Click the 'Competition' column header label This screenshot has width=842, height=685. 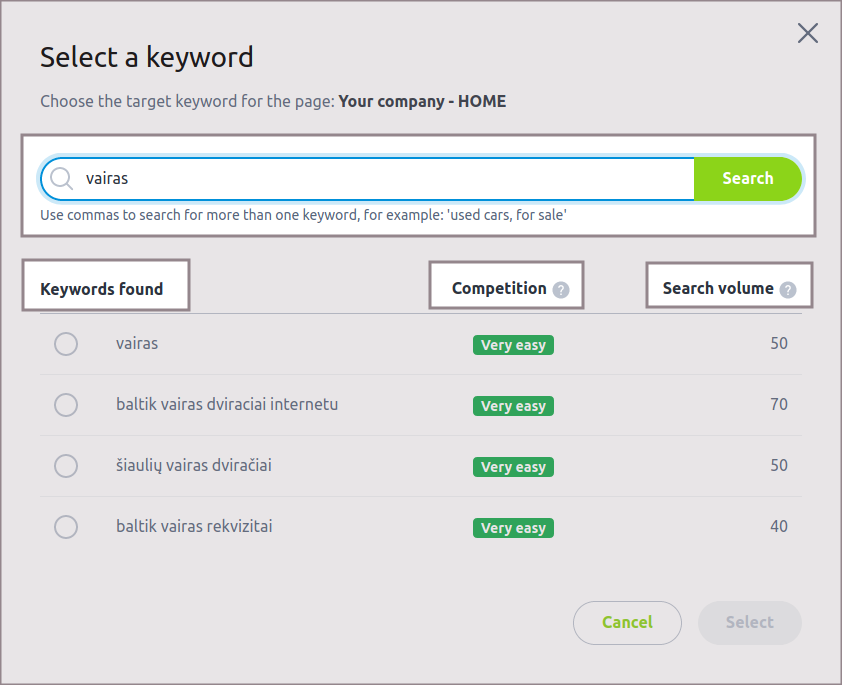(x=499, y=288)
